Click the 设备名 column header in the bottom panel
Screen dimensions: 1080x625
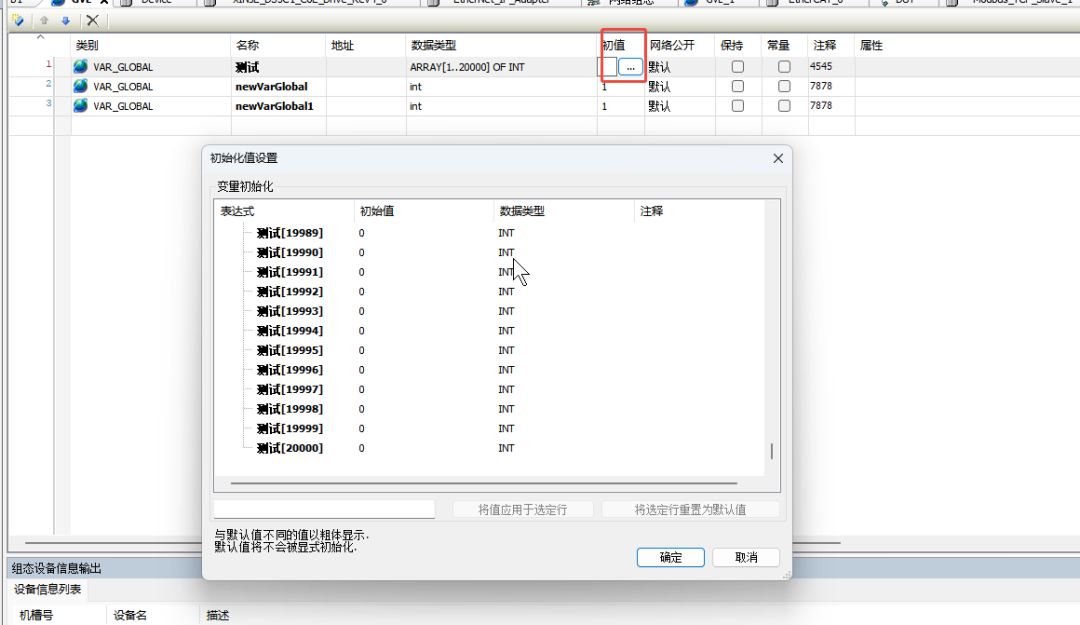130,615
